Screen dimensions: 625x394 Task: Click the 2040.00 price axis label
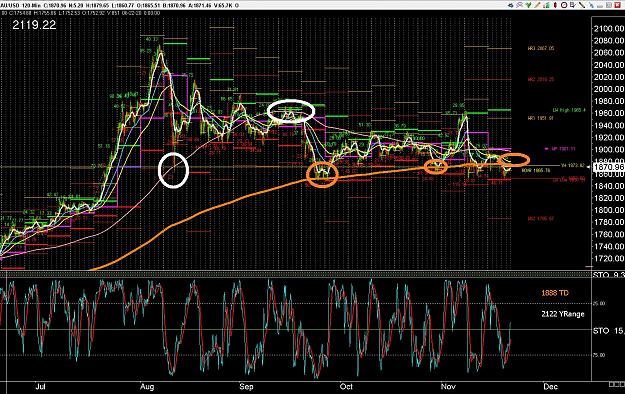pyautogui.click(x=609, y=65)
